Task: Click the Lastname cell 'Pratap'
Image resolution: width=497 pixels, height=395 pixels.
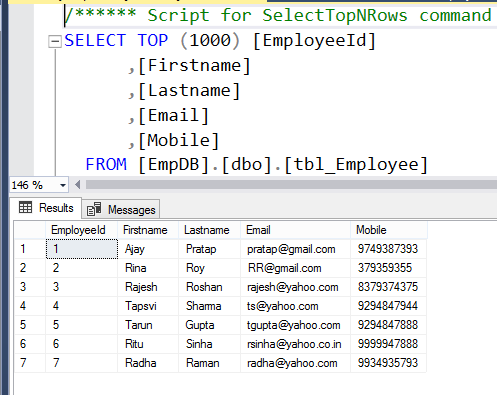Action: (209, 249)
